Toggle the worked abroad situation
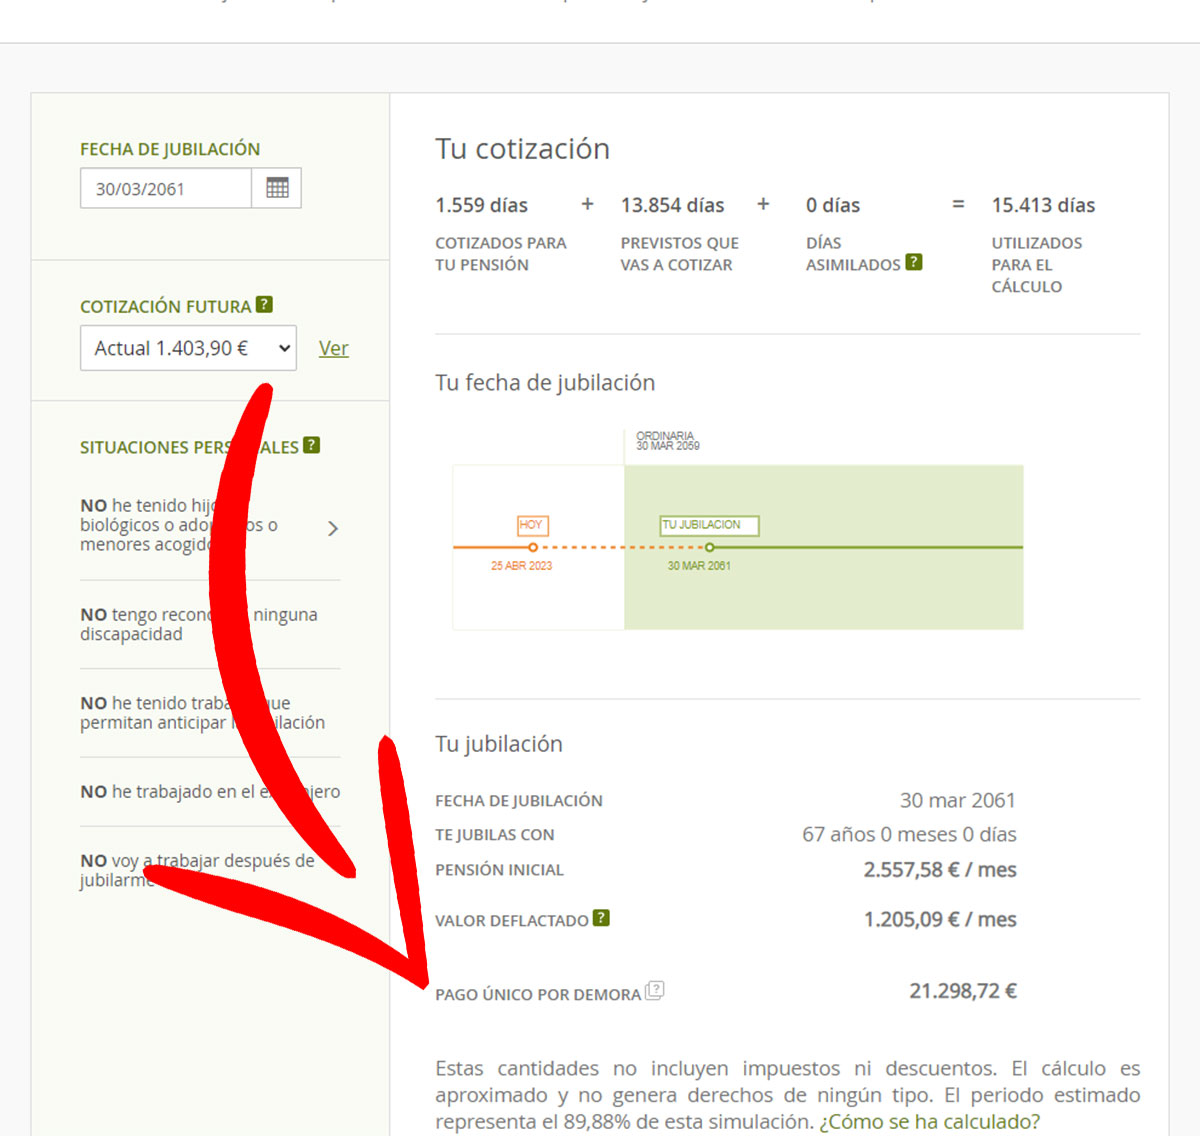Viewport: 1200px width, 1136px height. coord(210,791)
